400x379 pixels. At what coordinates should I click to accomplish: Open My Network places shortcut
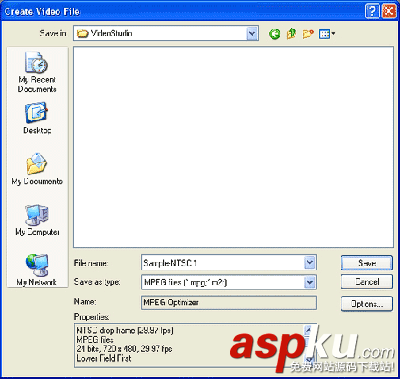coord(37,270)
